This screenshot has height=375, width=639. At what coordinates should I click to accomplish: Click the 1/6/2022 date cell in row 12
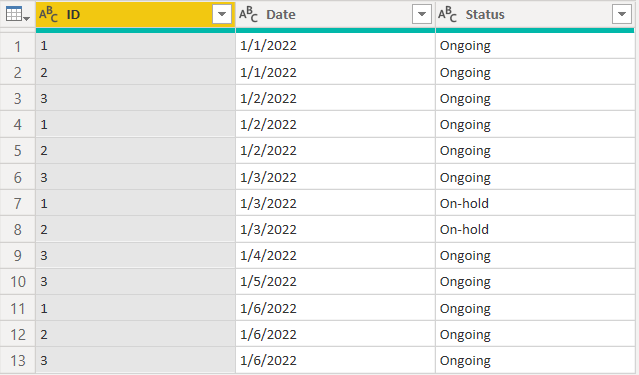[x=335, y=335]
